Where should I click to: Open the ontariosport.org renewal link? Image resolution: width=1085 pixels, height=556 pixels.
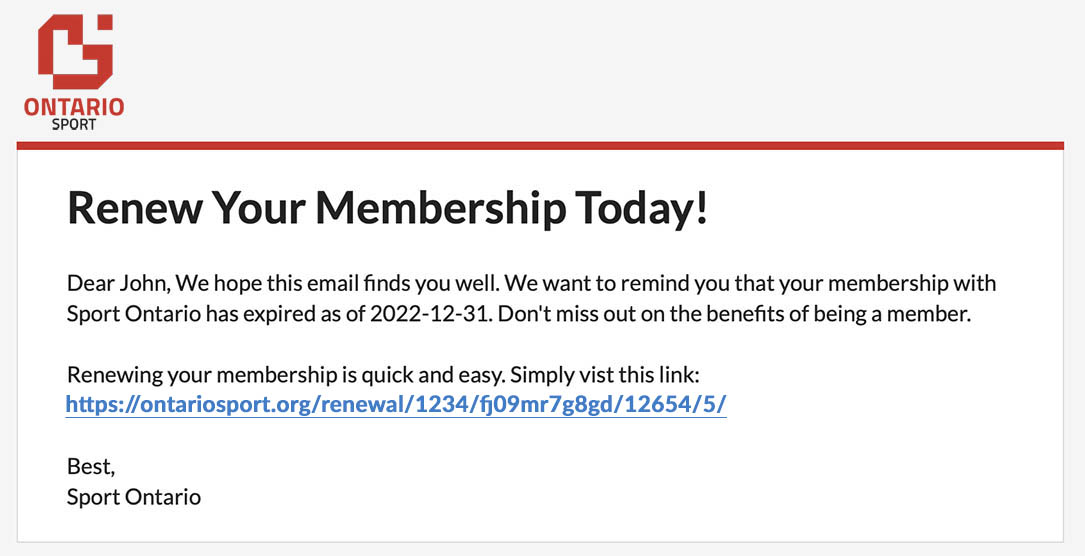(x=396, y=404)
